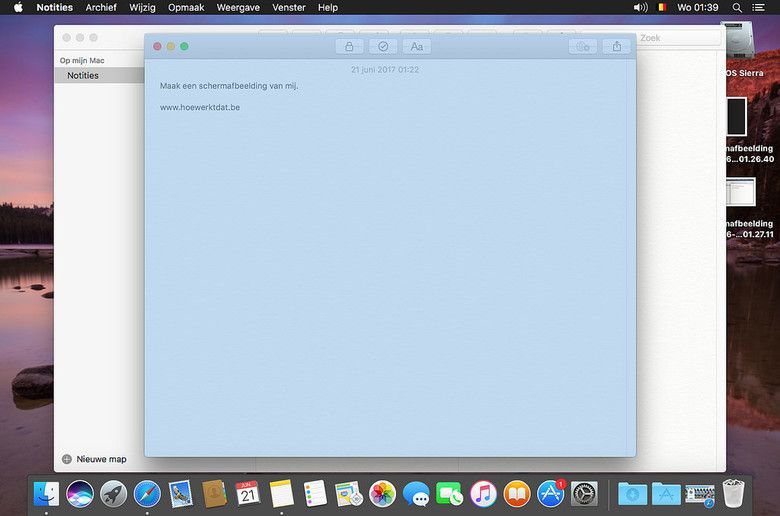Select the Notities folder in the sidebar
This screenshot has height=516, width=780.
pyautogui.click(x=99, y=76)
